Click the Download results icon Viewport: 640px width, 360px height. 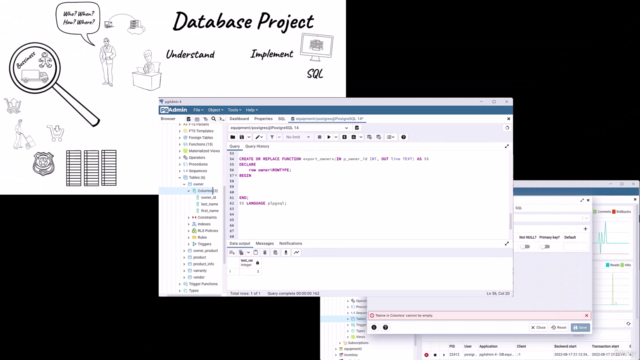286,253
